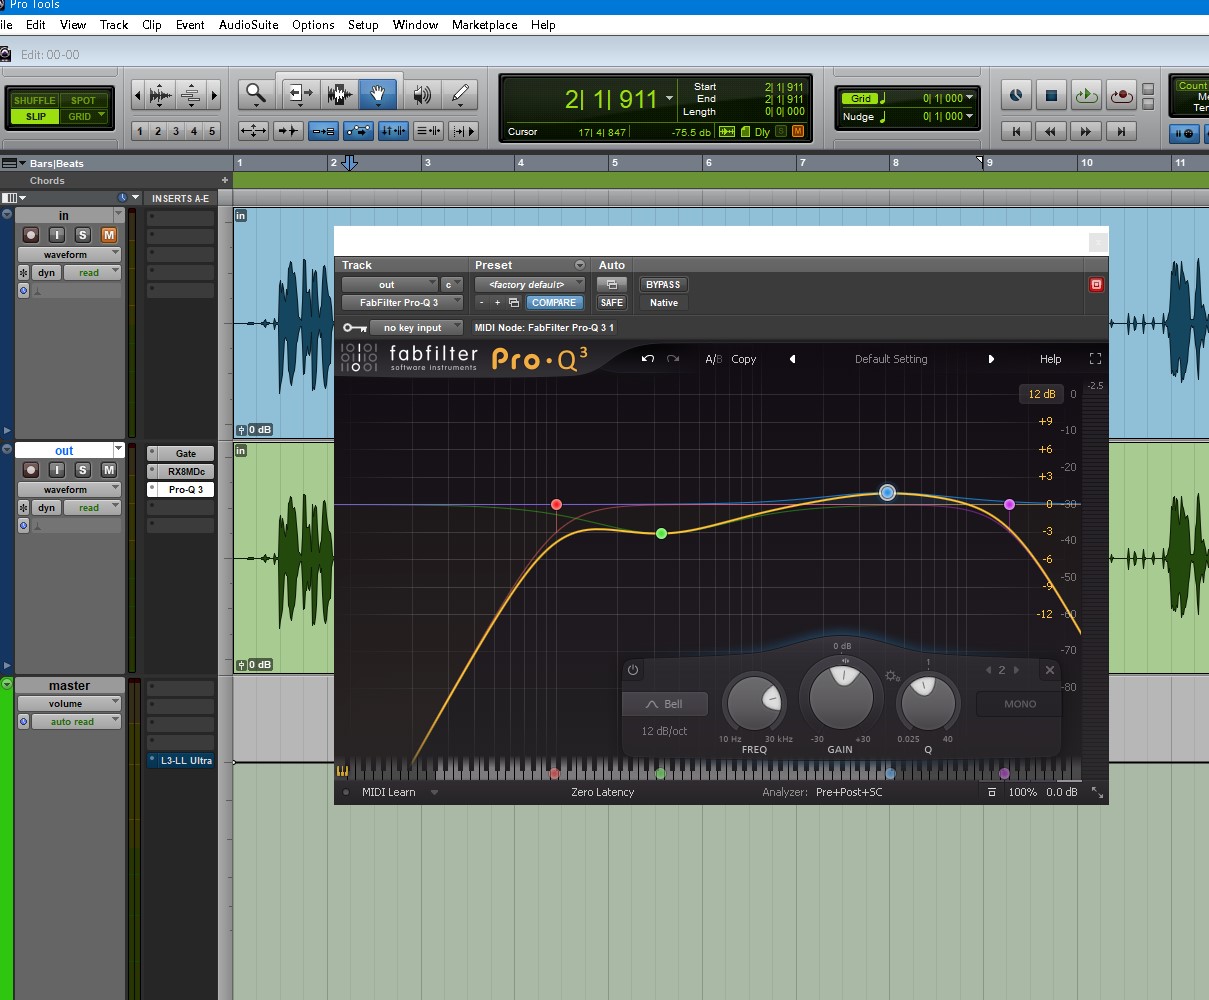
Task: Open the plug-in track selector 'out'
Action: tap(390, 285)
